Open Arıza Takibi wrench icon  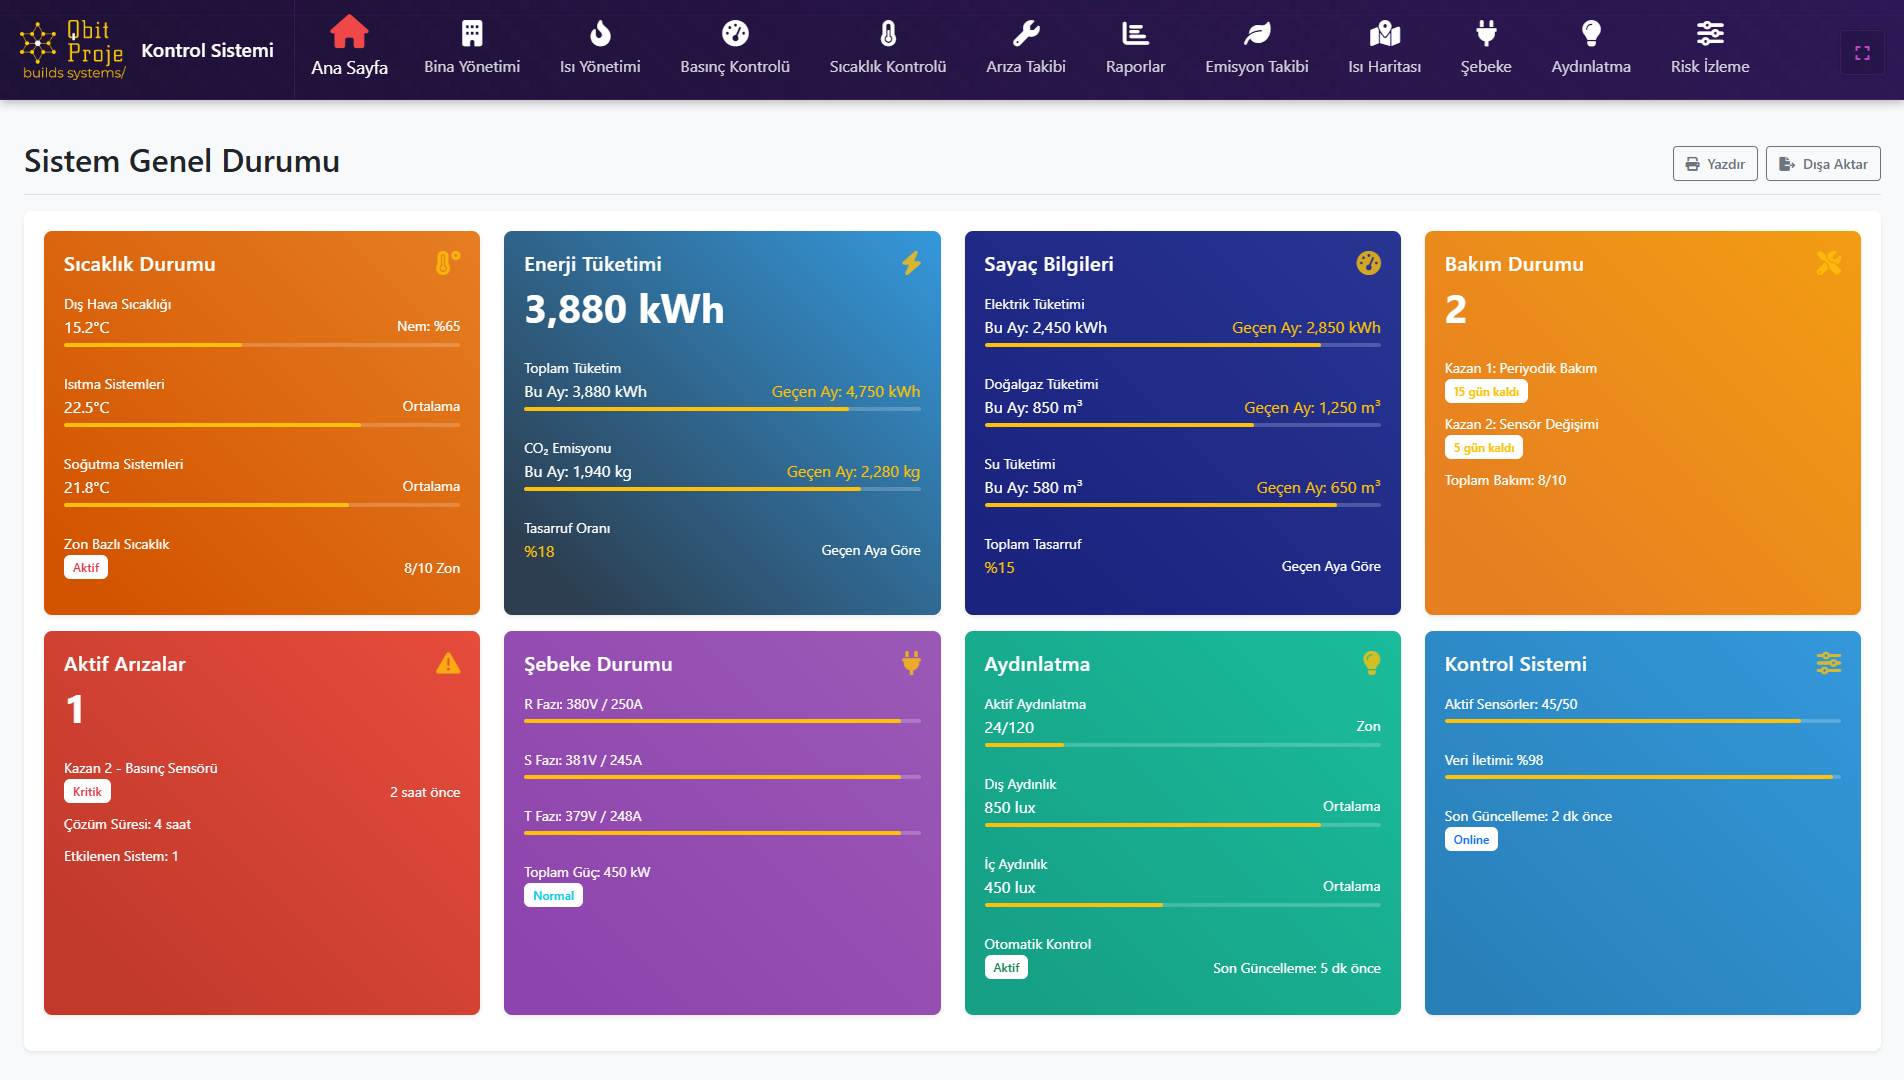point(1025,33)
